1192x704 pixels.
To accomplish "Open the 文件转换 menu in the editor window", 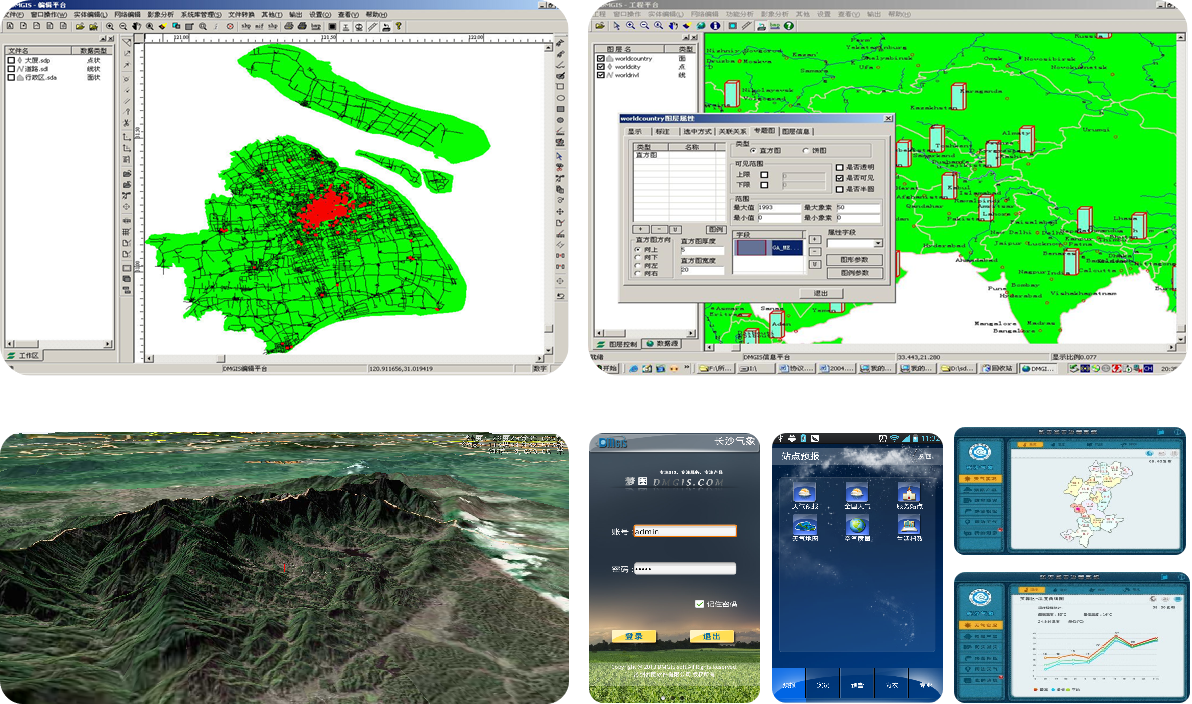I will [241, 15].
